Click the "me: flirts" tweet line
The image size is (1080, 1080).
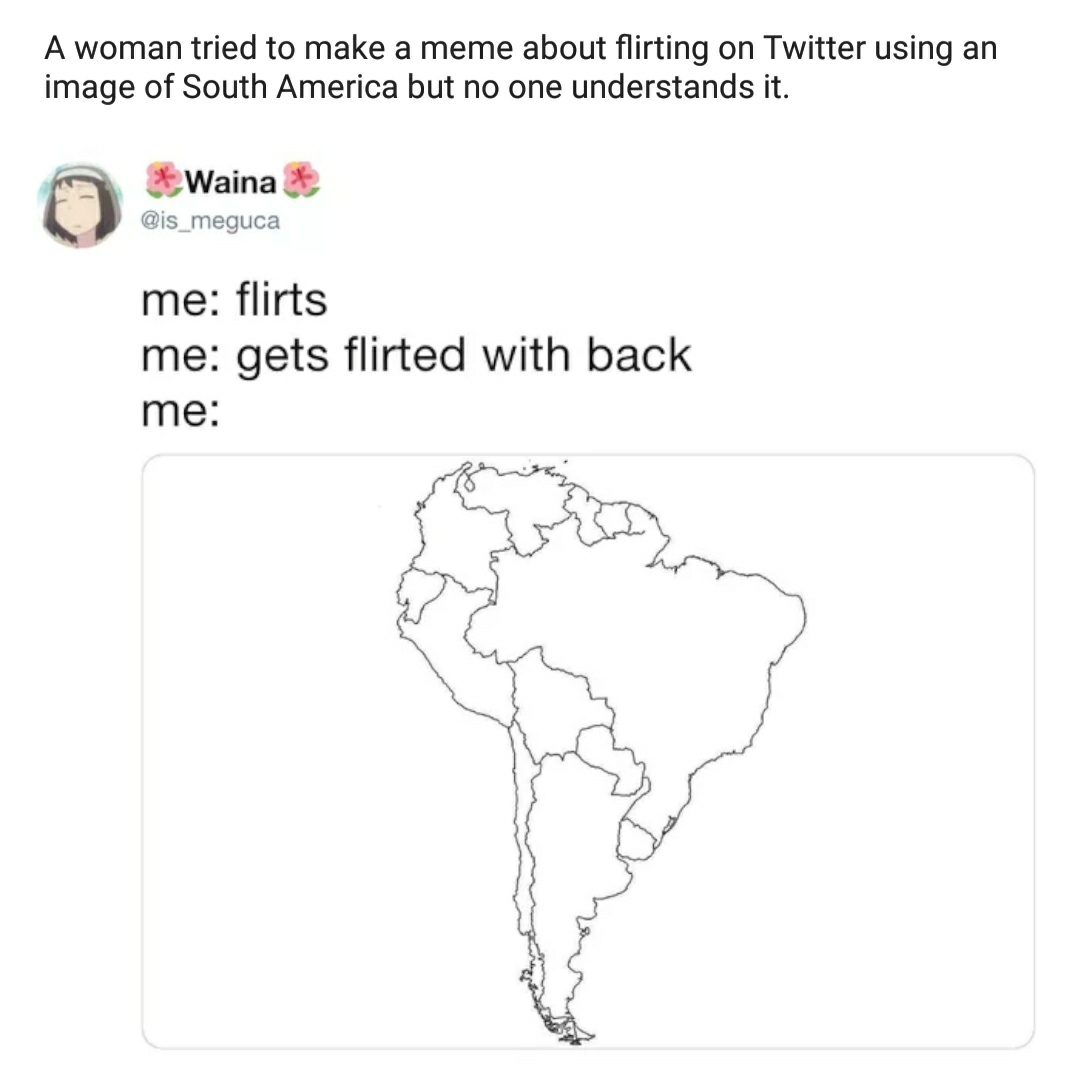coord(234,300)
